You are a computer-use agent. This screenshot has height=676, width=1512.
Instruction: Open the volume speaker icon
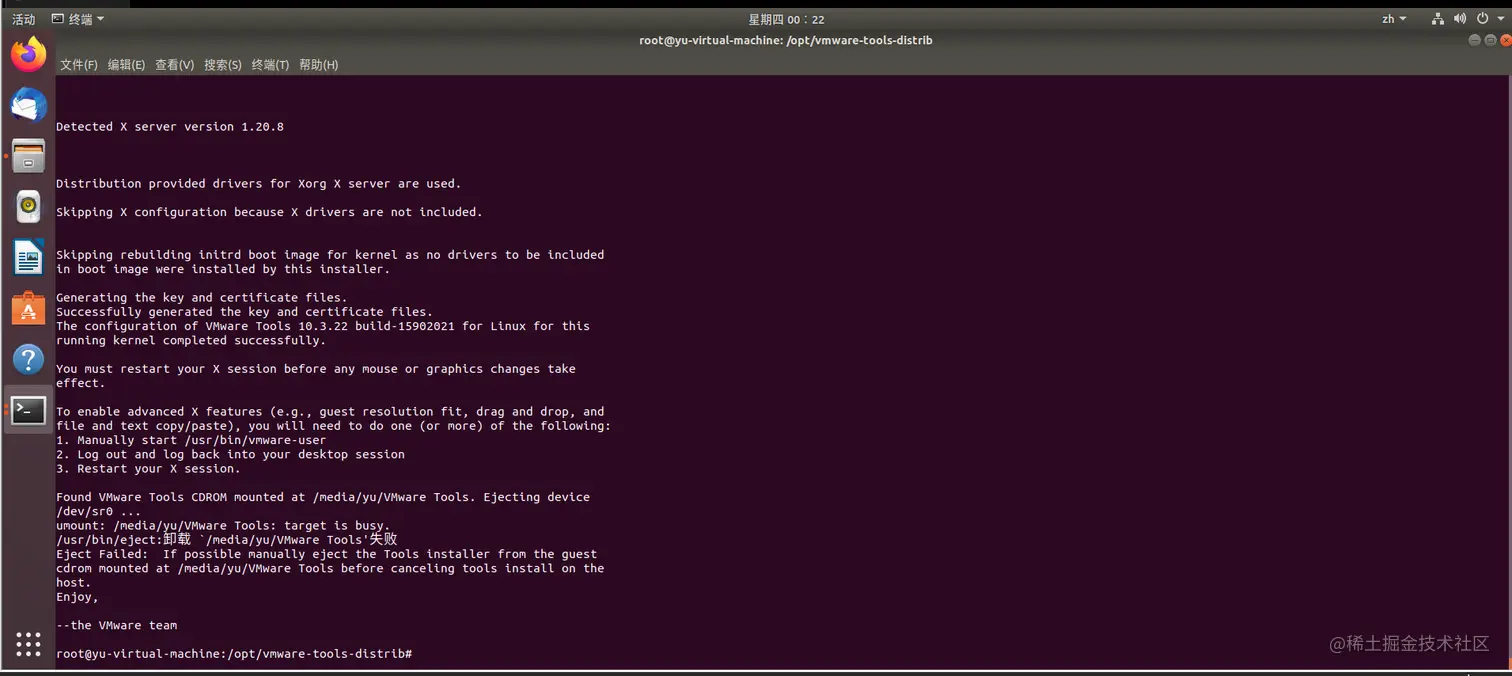pyautogui.click(x=1459, y=19)
